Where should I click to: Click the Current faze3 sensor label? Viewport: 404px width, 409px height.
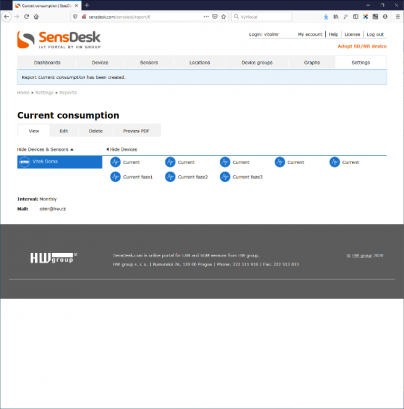coord(248,177)
